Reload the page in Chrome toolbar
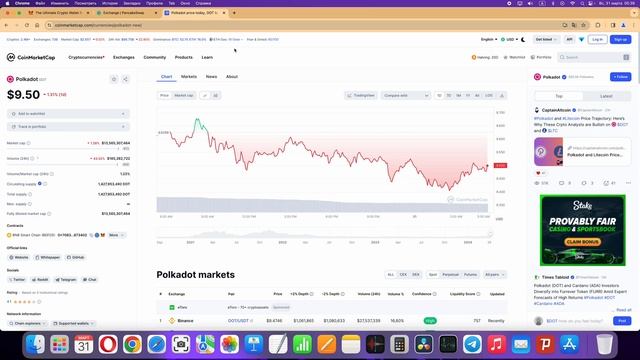The height and width of the screenshot is (360, 640). point(27,25)
